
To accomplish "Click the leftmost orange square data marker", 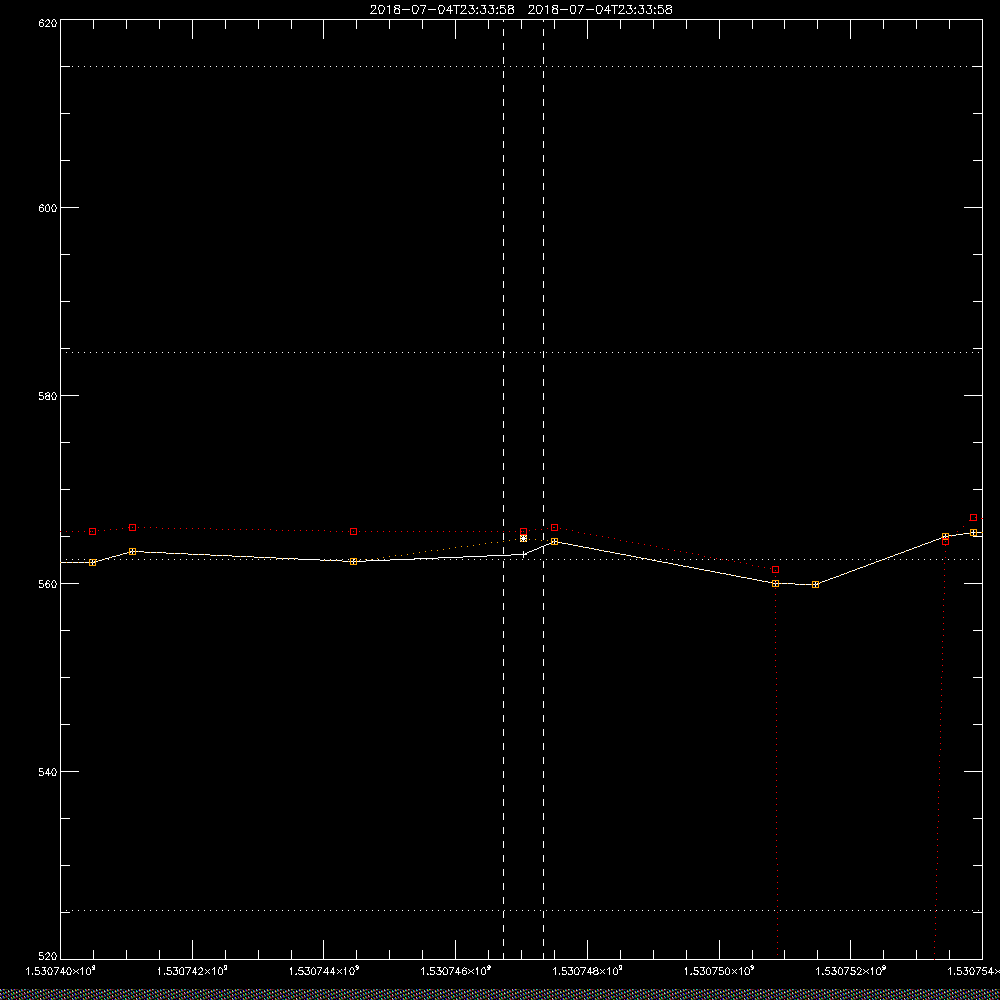I will click(92, 562).
